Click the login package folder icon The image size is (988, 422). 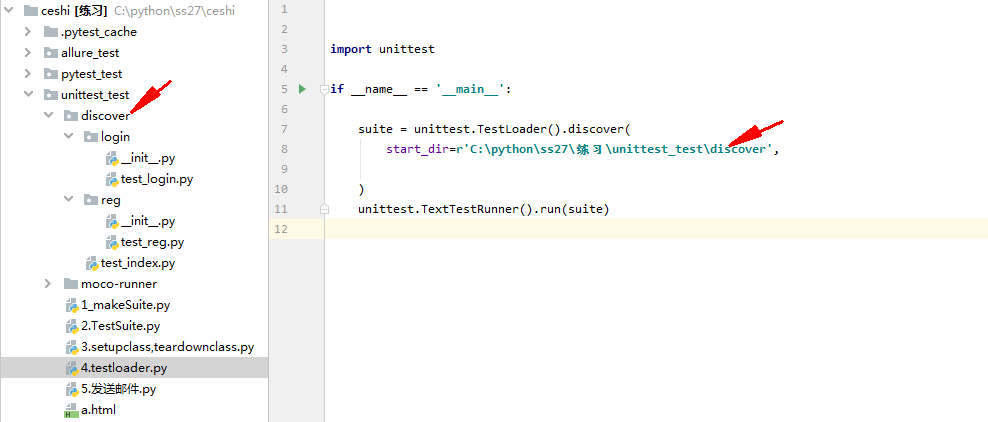(x=91, y=137)
